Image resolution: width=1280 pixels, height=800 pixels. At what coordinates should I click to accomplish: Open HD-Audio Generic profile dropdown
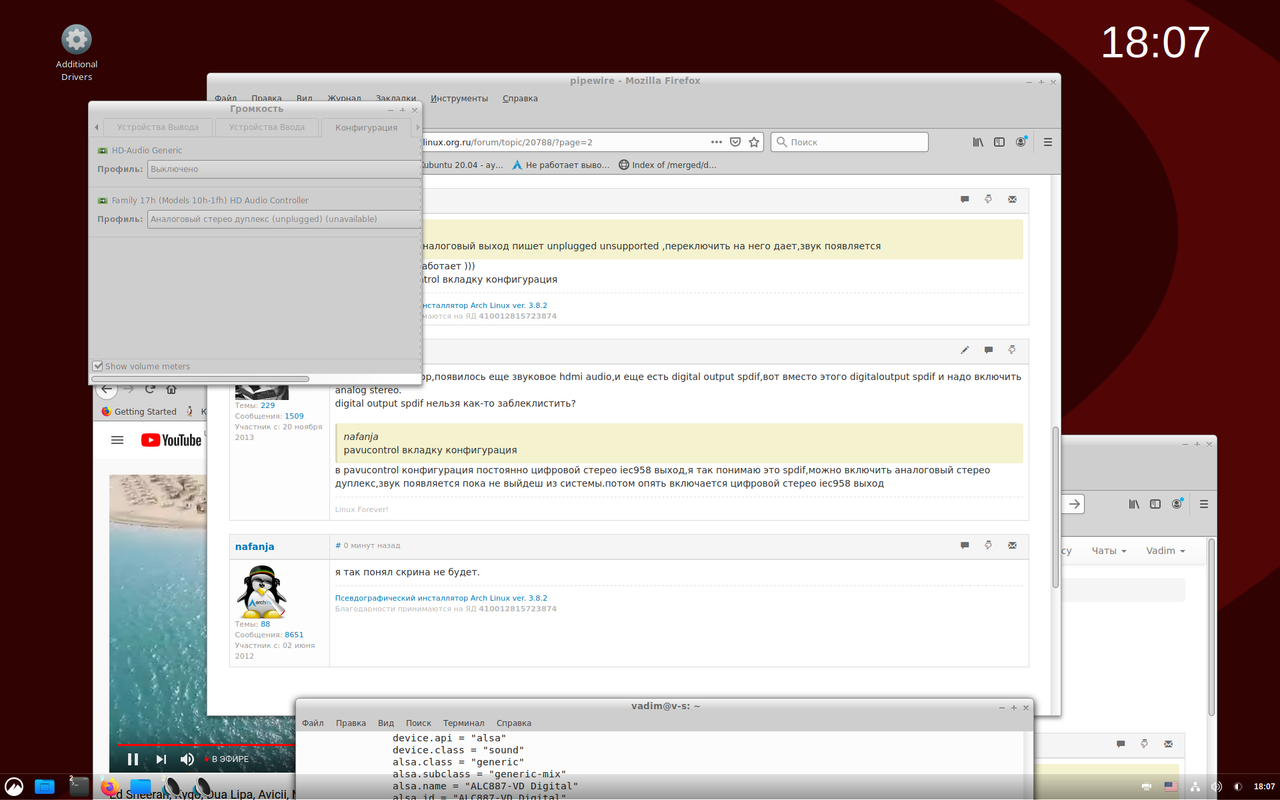[x=283, y=169]
